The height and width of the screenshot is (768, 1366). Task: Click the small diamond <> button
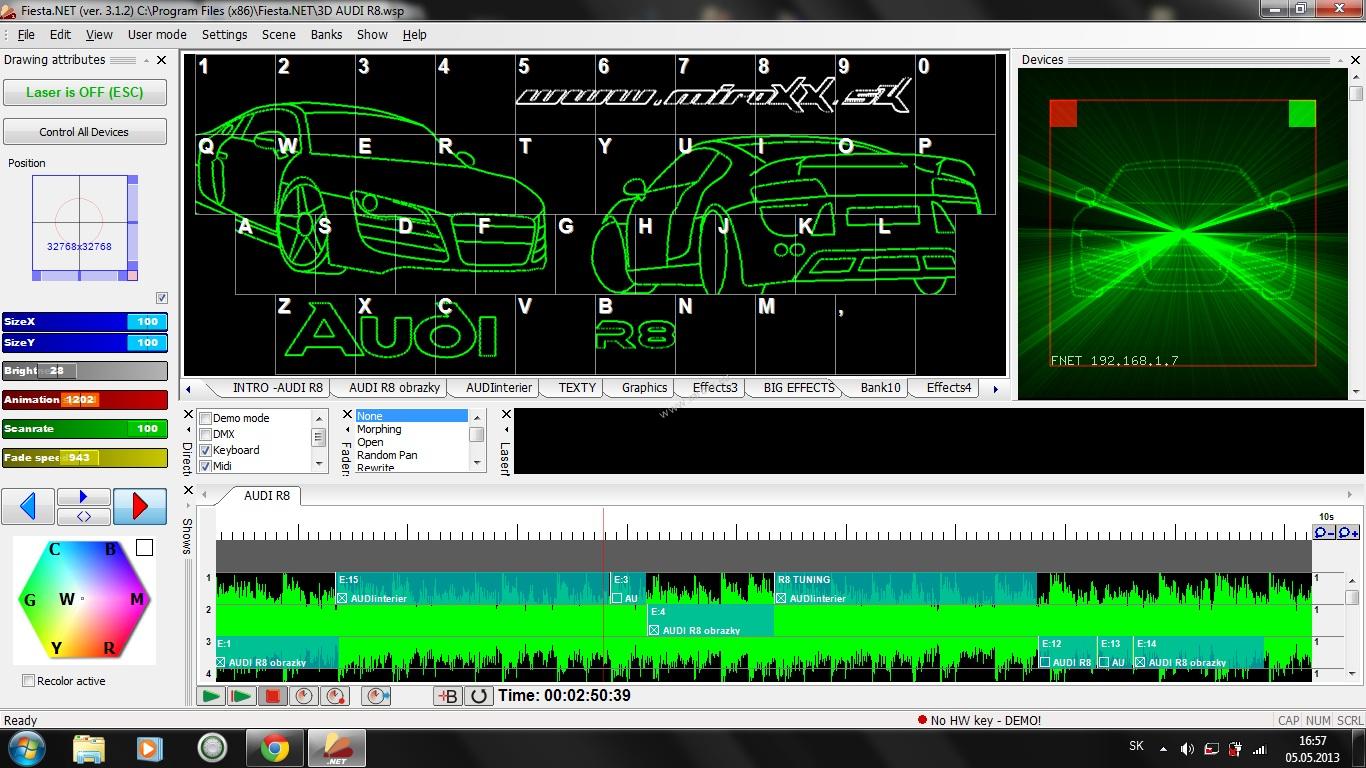point(84,516)
